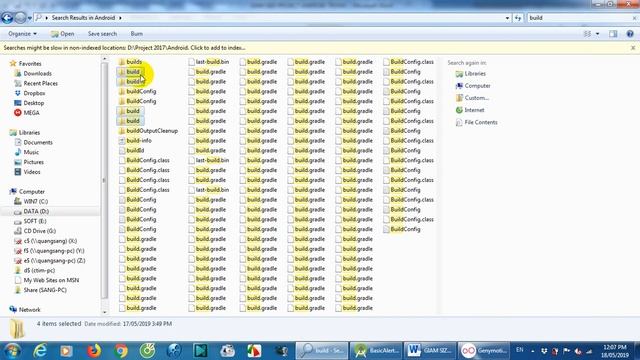Screen dimensions: 640x360
Task: Open CD Drive (G:)
Action: click(x=39, y=231)
